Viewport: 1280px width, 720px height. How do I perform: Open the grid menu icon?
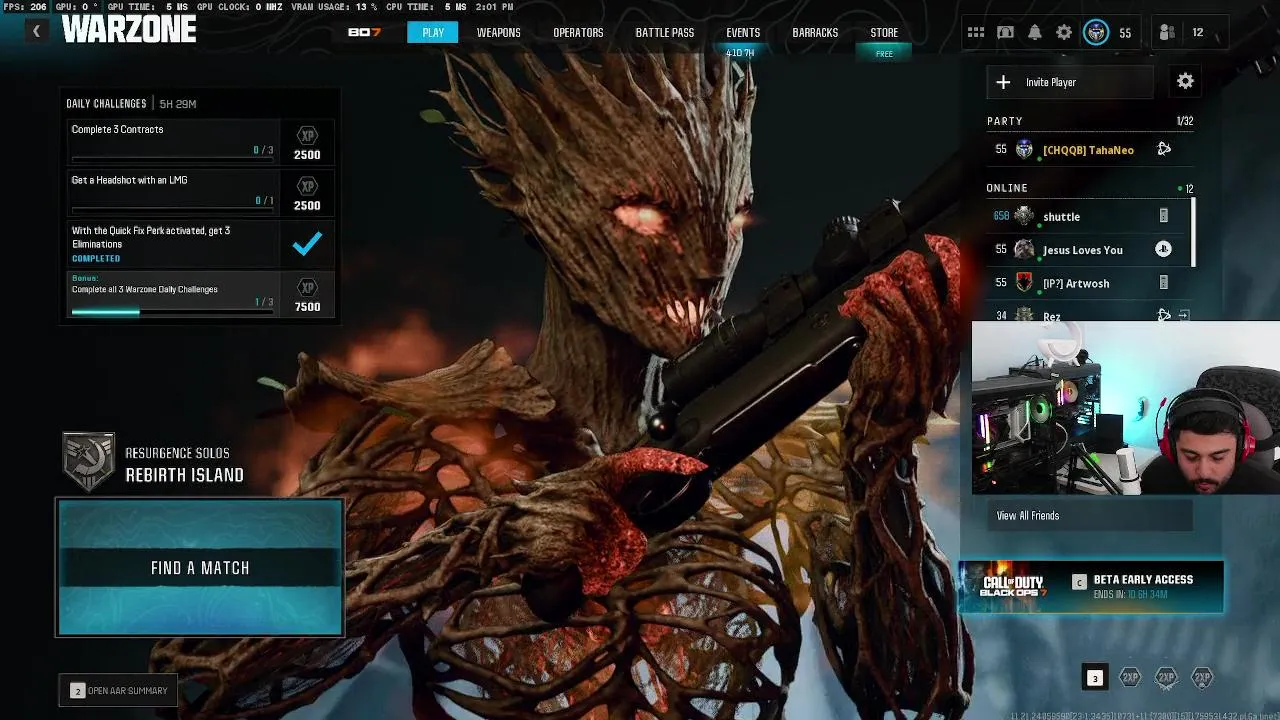point(976,32)
